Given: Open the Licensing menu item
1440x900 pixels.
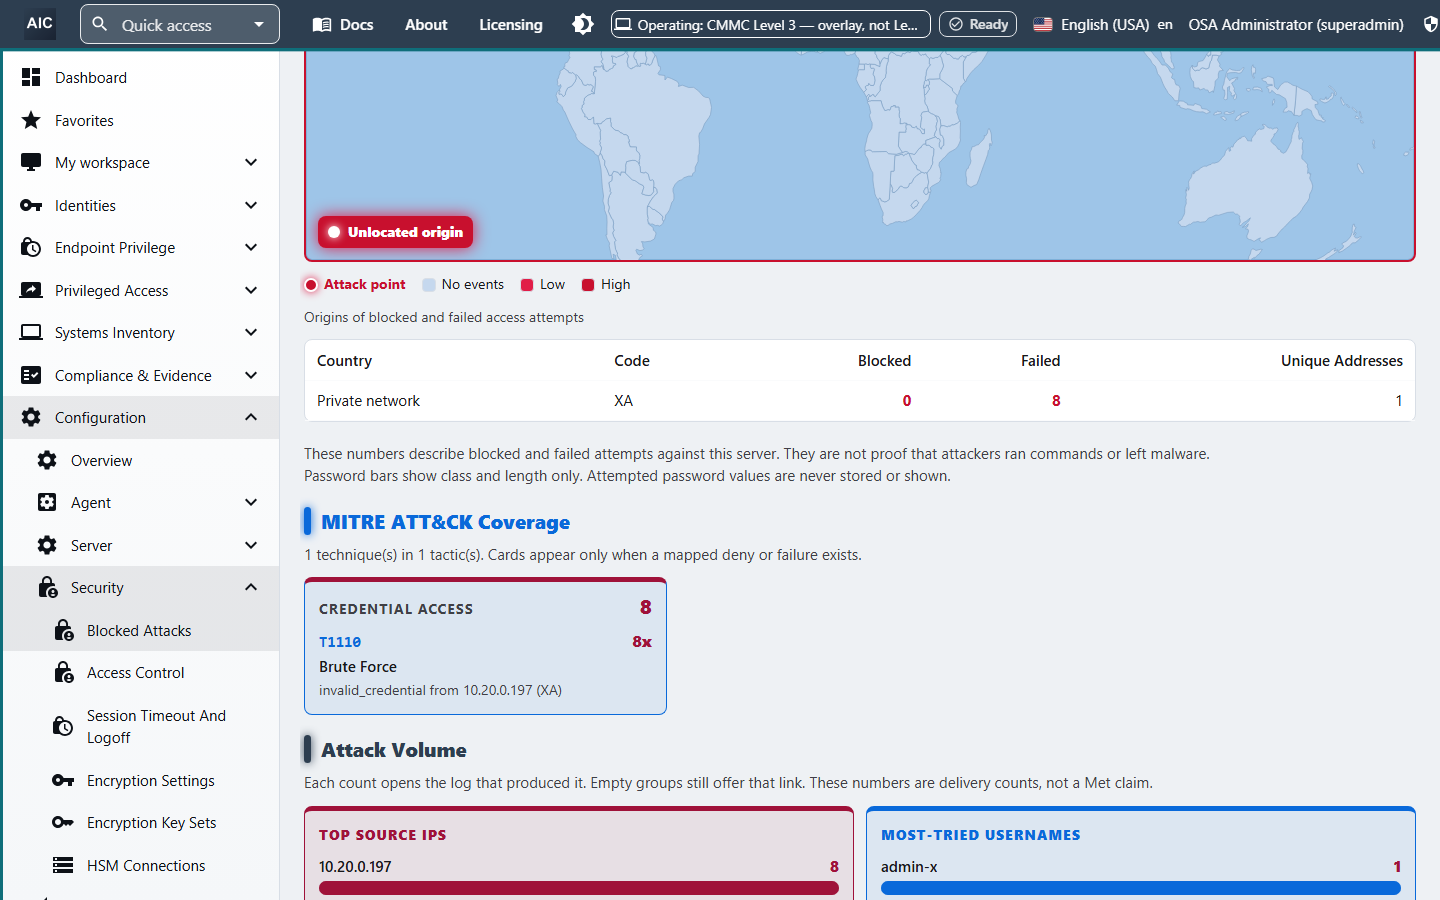Looking at the screenshot, I should point(511,24).
